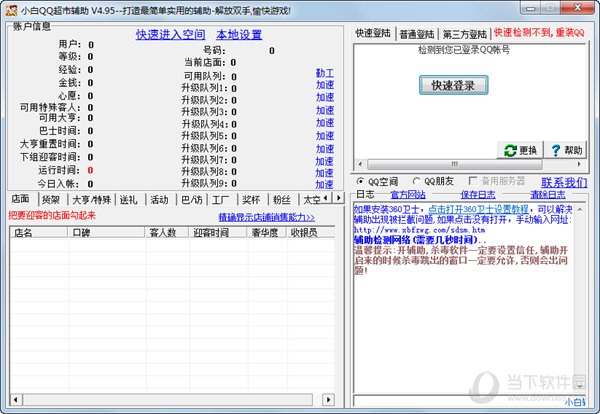
Task: Select the 货架 tab
Action: click(x=51, y=200)
